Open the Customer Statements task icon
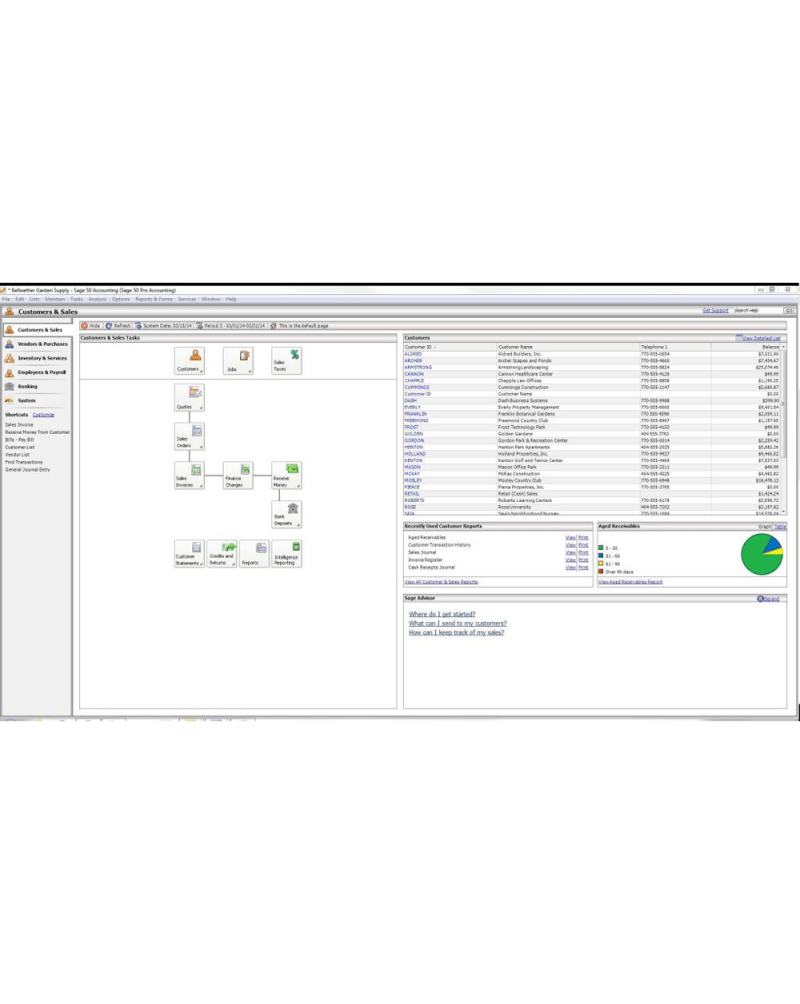The image size is (800, 1004). click(x=189, y=553)
